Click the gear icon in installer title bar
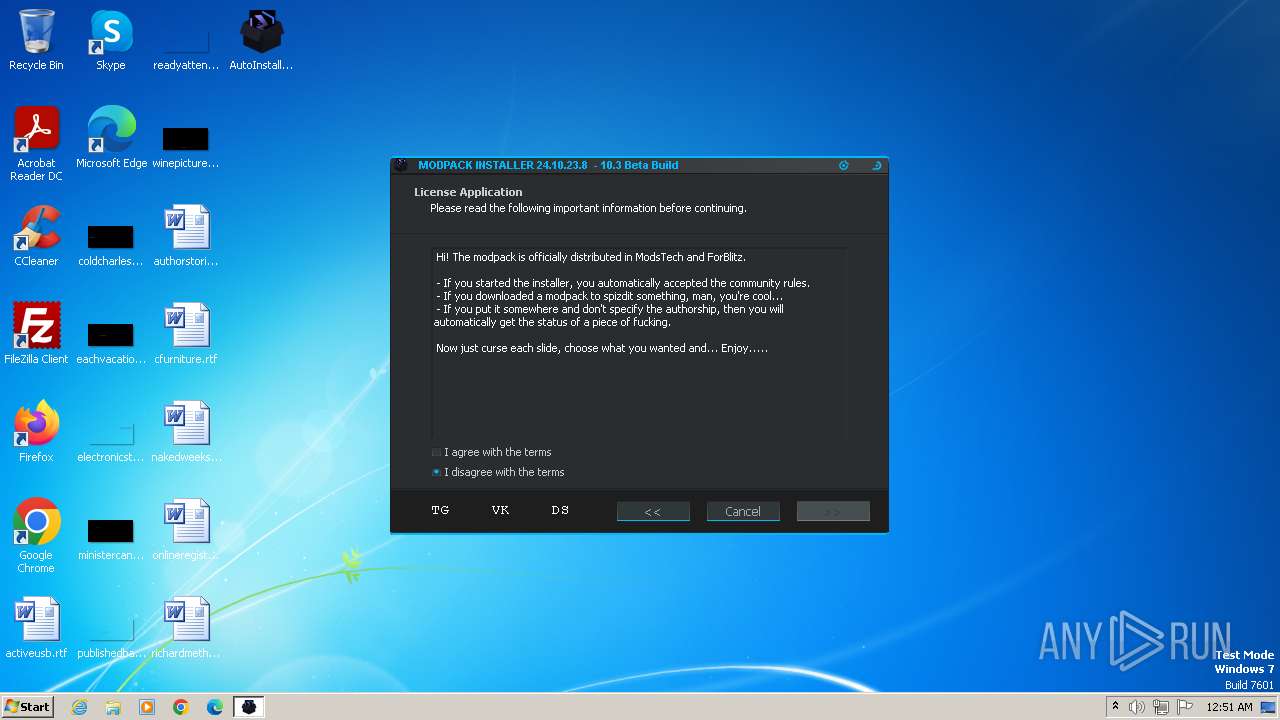 pyautogui.click(x=844, y=165)
